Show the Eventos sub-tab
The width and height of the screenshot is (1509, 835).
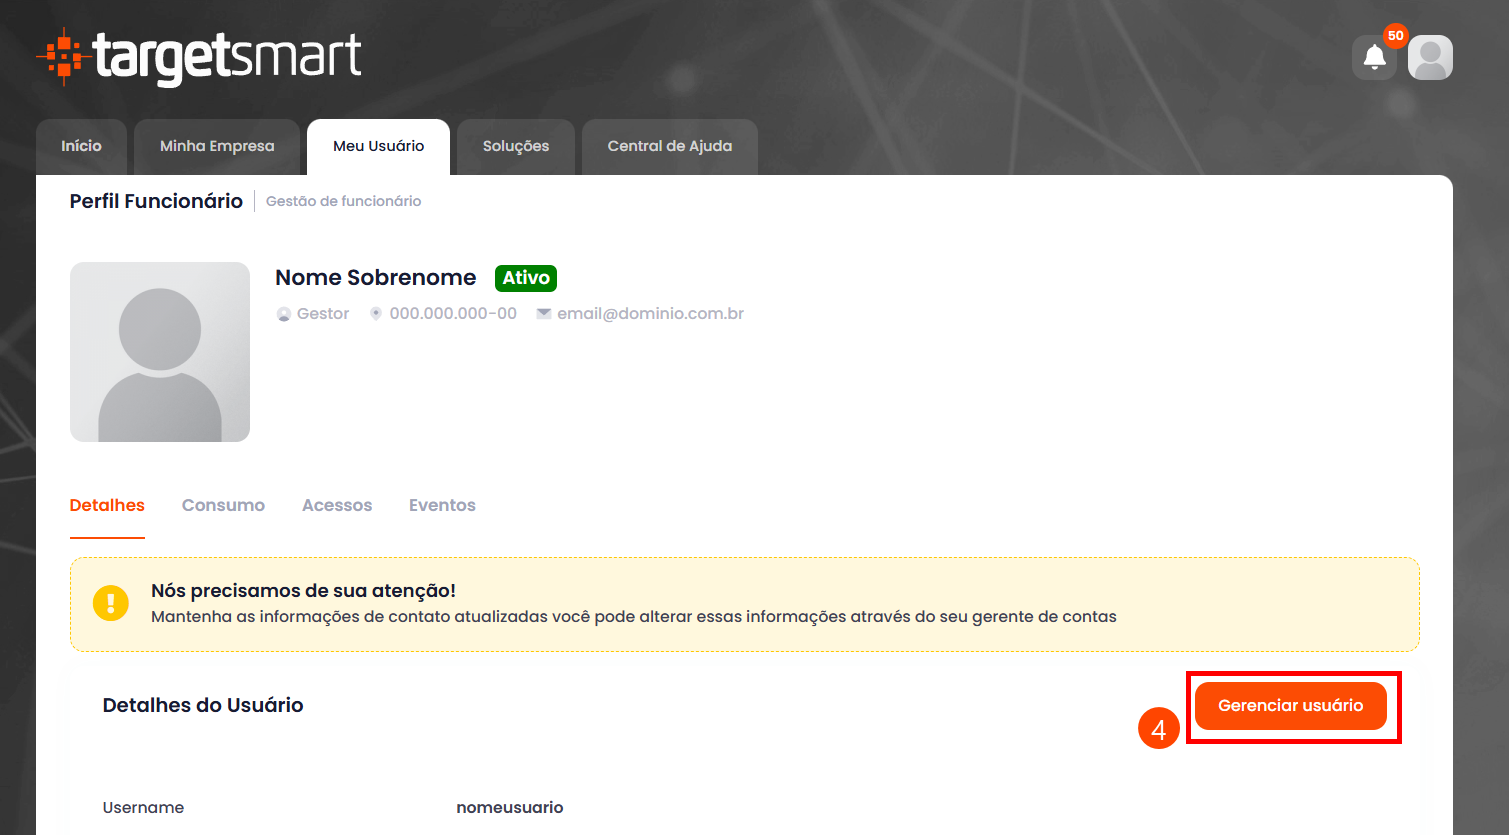click(442, 505)
